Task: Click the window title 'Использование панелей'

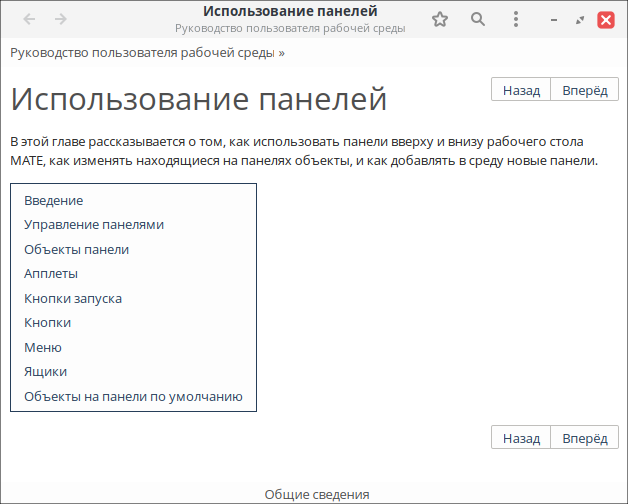Action: pos(290,11)
